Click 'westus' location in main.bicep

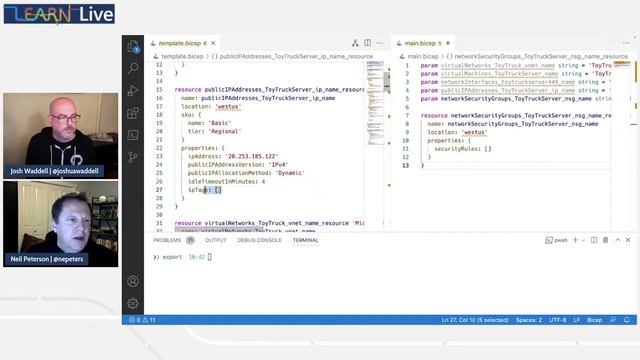coord(474,132)
